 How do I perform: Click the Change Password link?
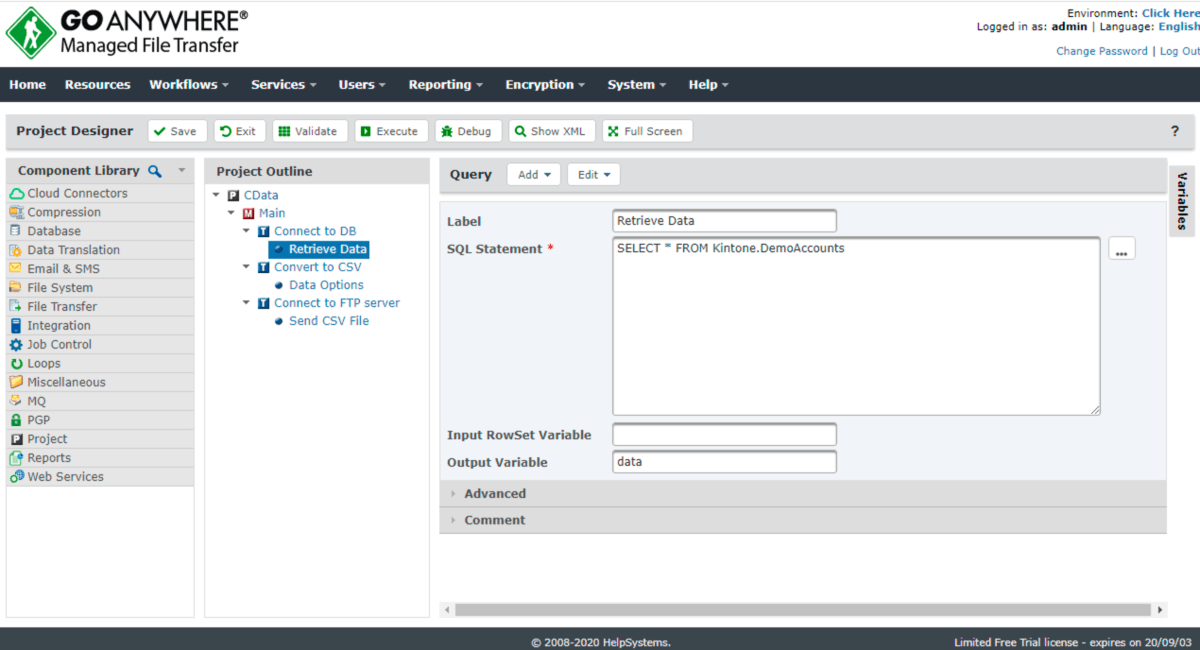[x=1102, y=51]
